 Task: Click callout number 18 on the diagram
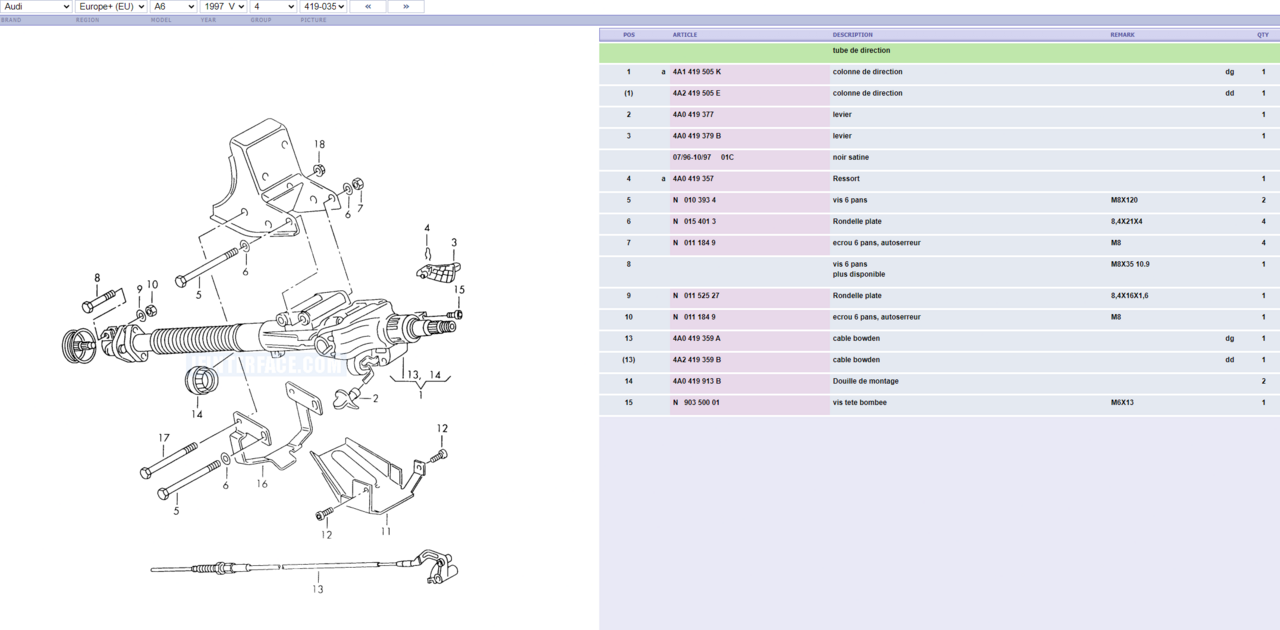pos(319,145)
